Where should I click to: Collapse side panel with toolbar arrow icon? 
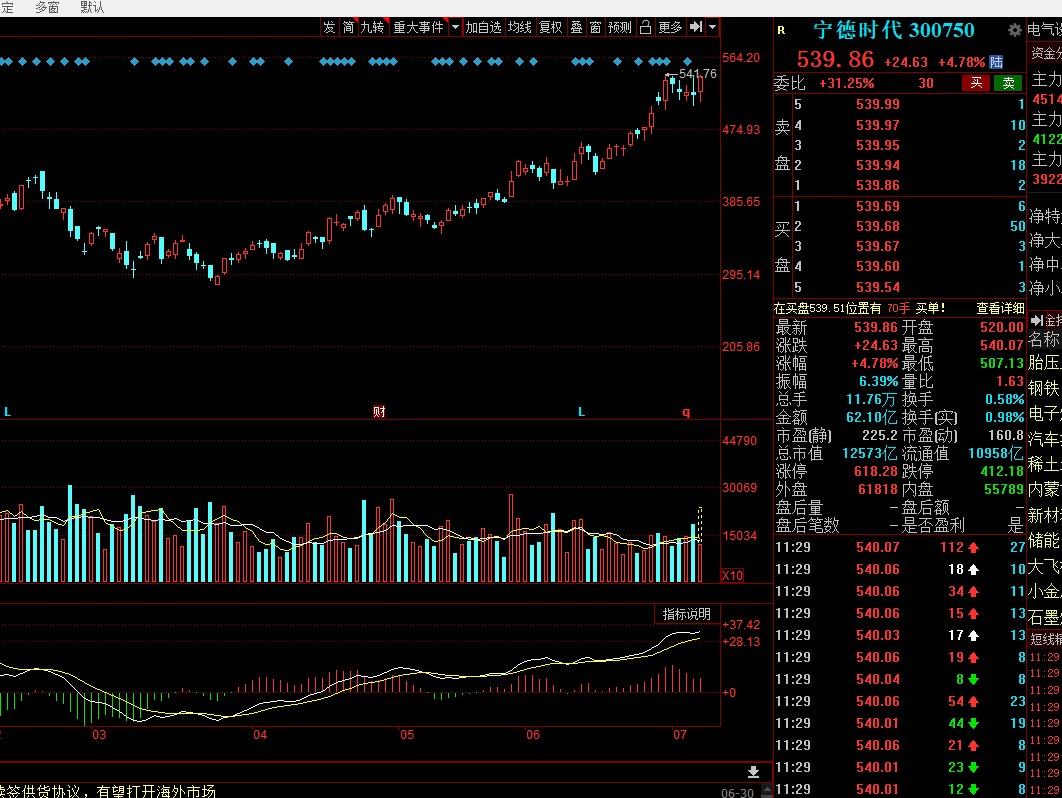pos(696,27)
